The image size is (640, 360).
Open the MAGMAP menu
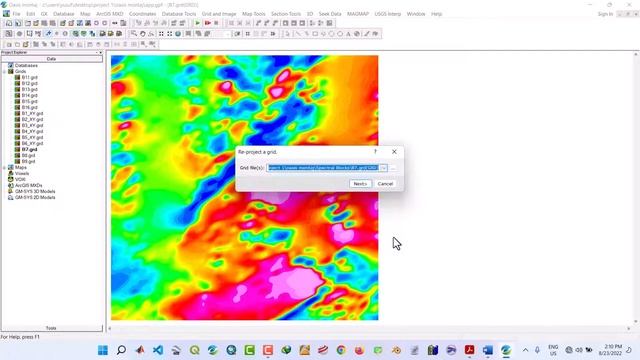point(358,14)
